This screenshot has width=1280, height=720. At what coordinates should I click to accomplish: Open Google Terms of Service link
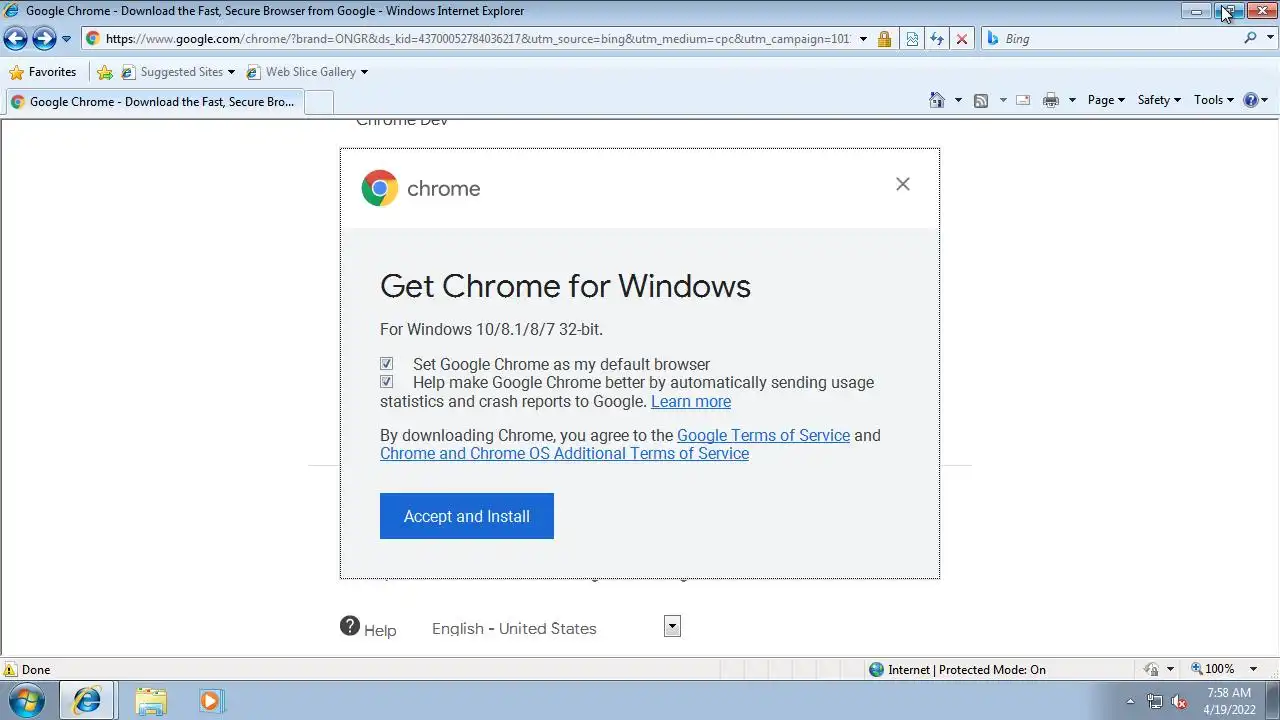pyautogui.click(x=763, y=435)
